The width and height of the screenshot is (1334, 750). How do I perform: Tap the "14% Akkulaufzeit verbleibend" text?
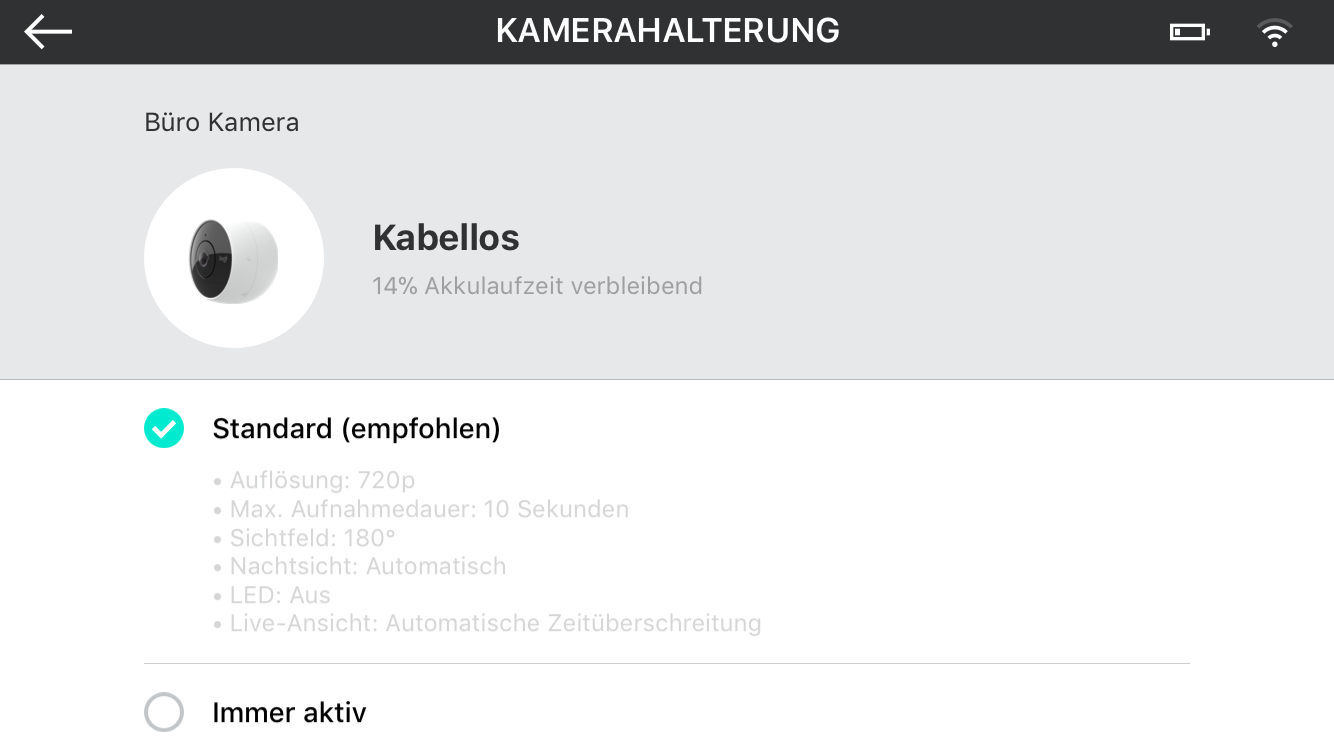(x=537, y=286)
